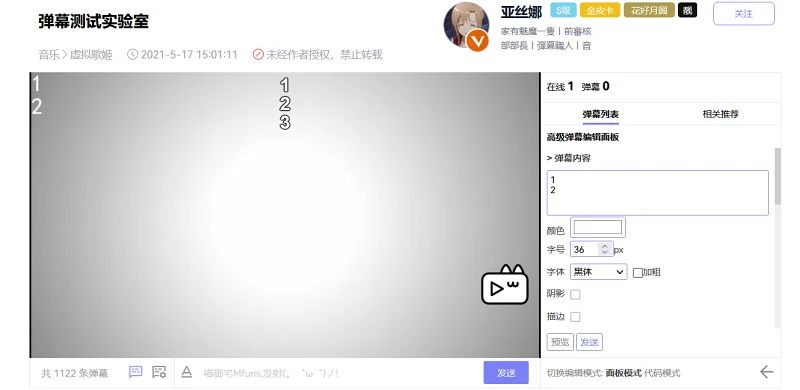The height and width of the screenshot is (390, 800).
Task: Click the 未经作者授权，禁止转载 notice
Action: pos(324,55)
